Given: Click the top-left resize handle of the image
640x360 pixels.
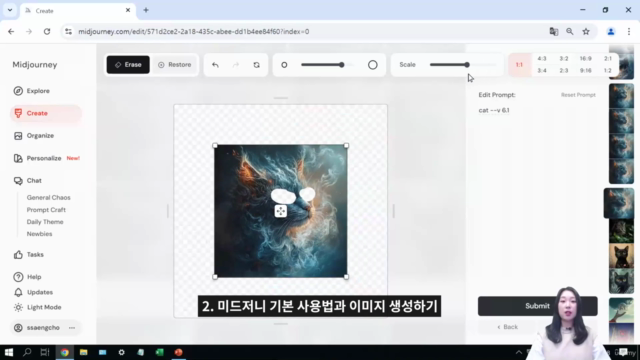Looking at the screenshot, I should (x=215, y=146).
